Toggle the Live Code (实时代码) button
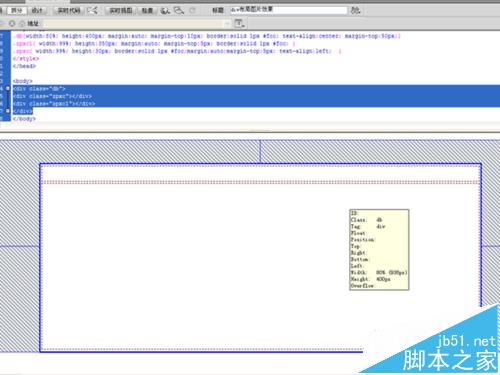This screenshot has width=500, height=375. pos(68,10)
